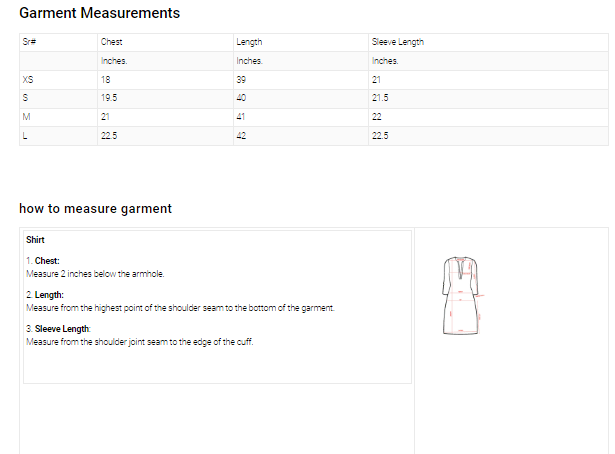Select the Length column header
615x454 pixels.
(x=249, y=42)
